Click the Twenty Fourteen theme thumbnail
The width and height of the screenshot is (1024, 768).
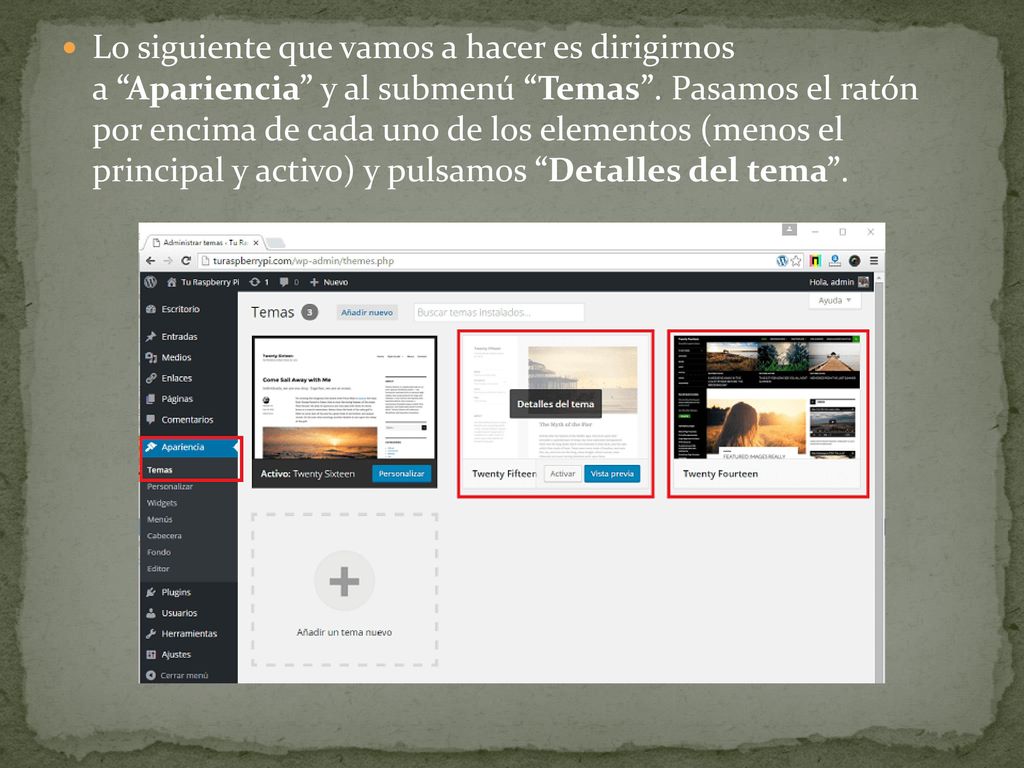[x=768, y=397]
